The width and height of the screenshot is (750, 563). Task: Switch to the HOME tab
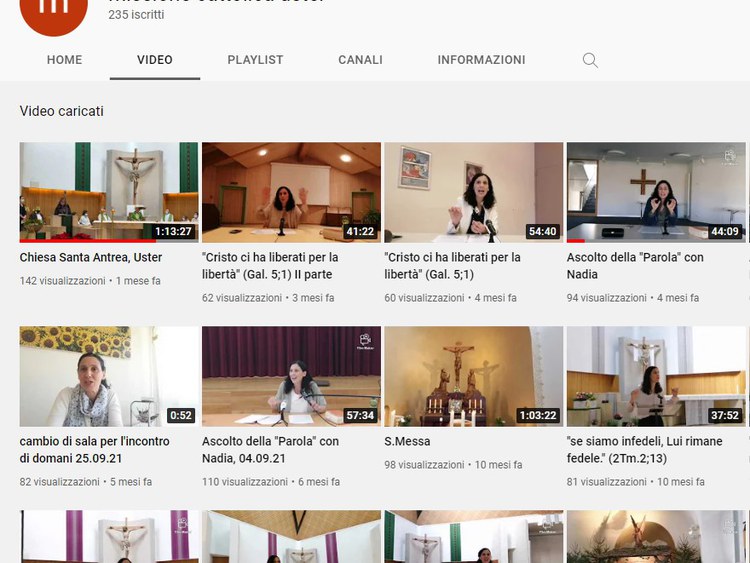(x=65, y=60)
